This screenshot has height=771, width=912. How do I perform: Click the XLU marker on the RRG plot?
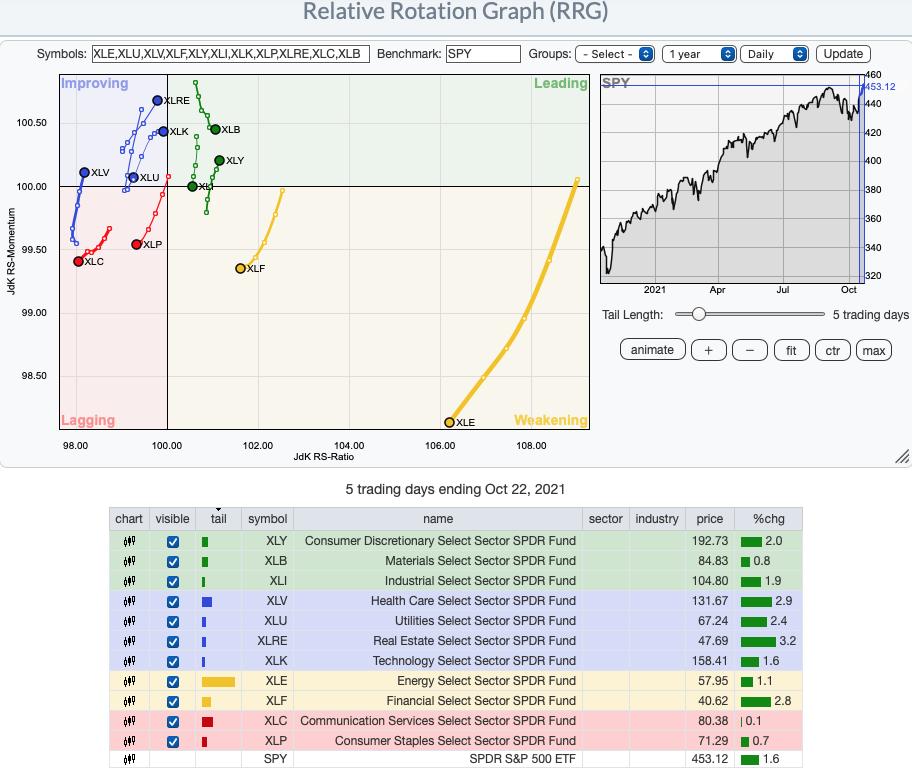pos(133,177)
